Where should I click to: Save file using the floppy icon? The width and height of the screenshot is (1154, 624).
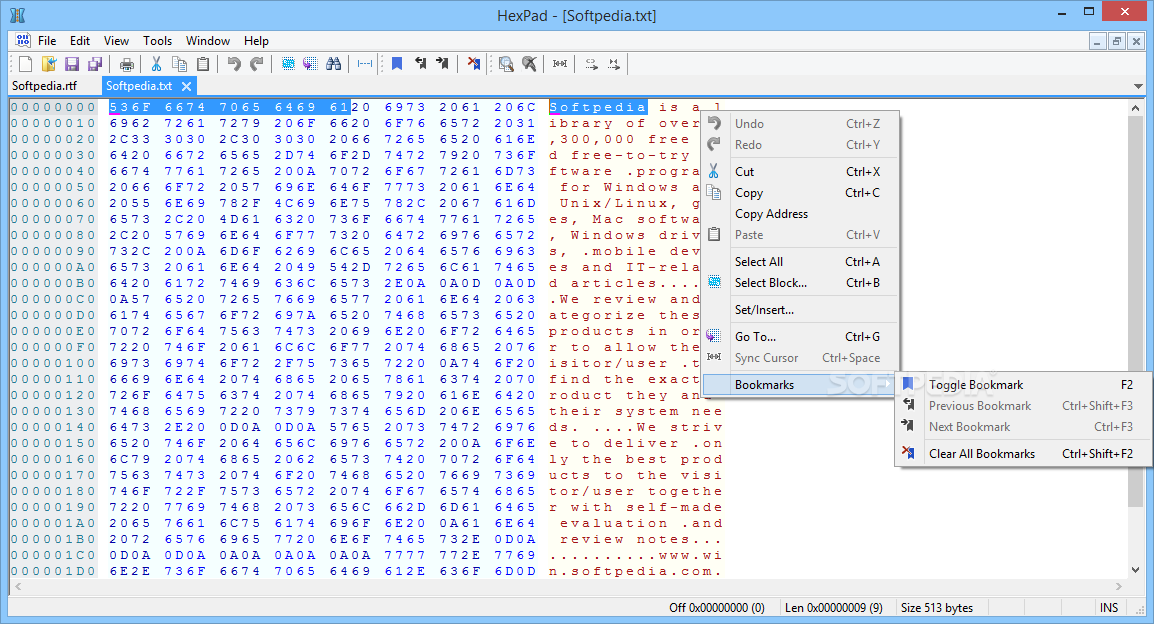pyautogui.click(x=71, y=64)
